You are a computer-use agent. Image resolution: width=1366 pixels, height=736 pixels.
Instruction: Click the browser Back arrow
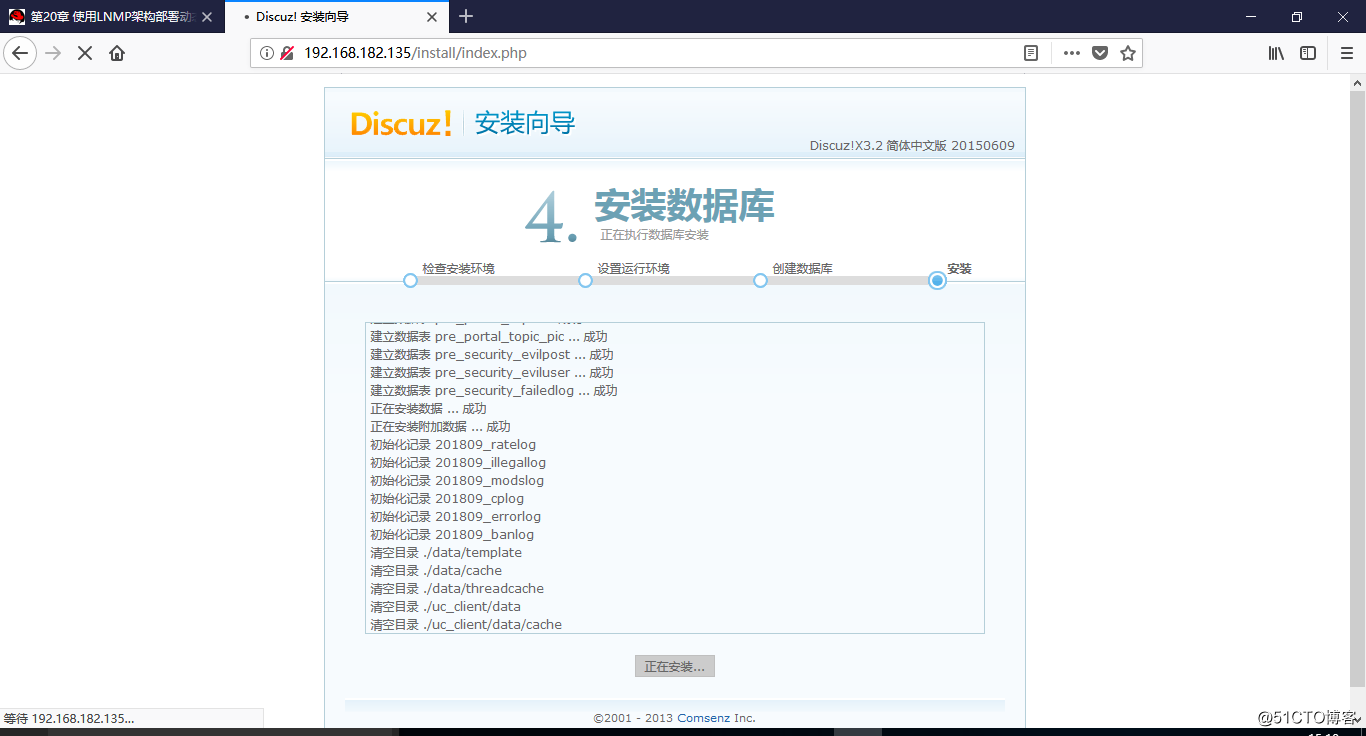[x=20, y=53]
